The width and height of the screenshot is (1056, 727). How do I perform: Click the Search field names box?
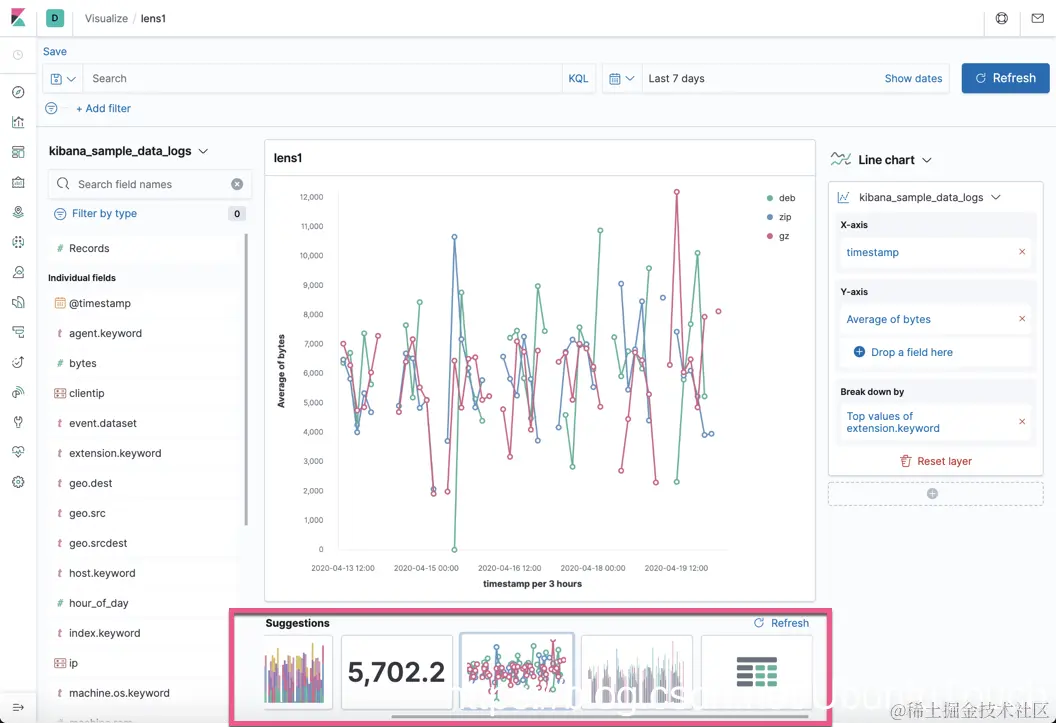pos(150,184)
